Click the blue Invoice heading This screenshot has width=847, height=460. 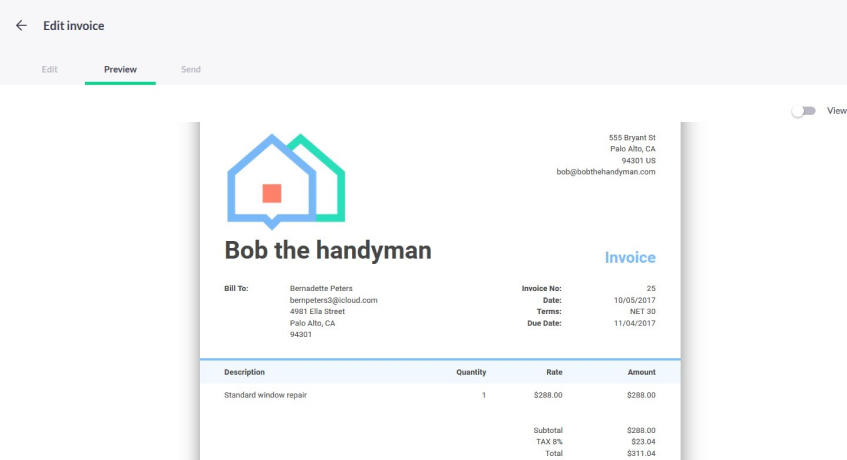[629, 257]
